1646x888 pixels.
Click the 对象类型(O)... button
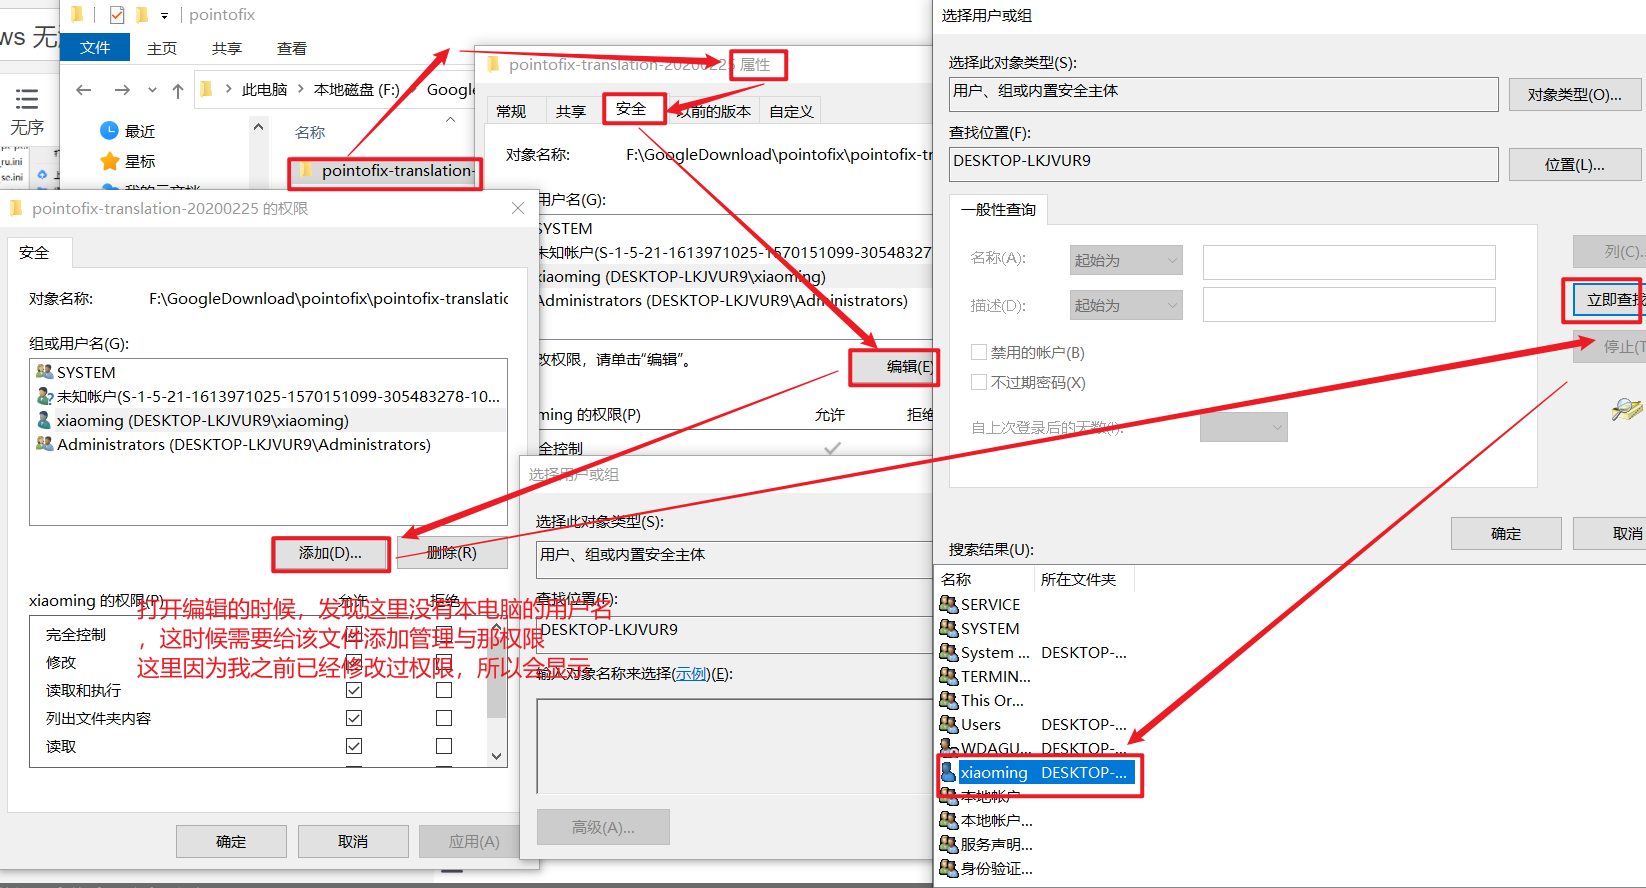point(1575,94)
